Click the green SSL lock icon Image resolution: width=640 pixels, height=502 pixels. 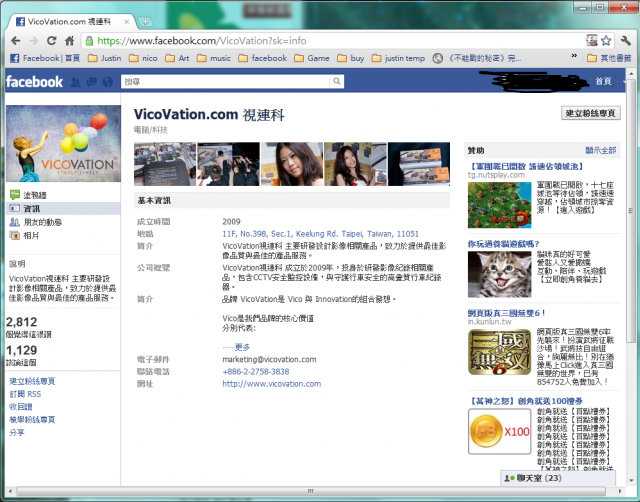(89, 41)
